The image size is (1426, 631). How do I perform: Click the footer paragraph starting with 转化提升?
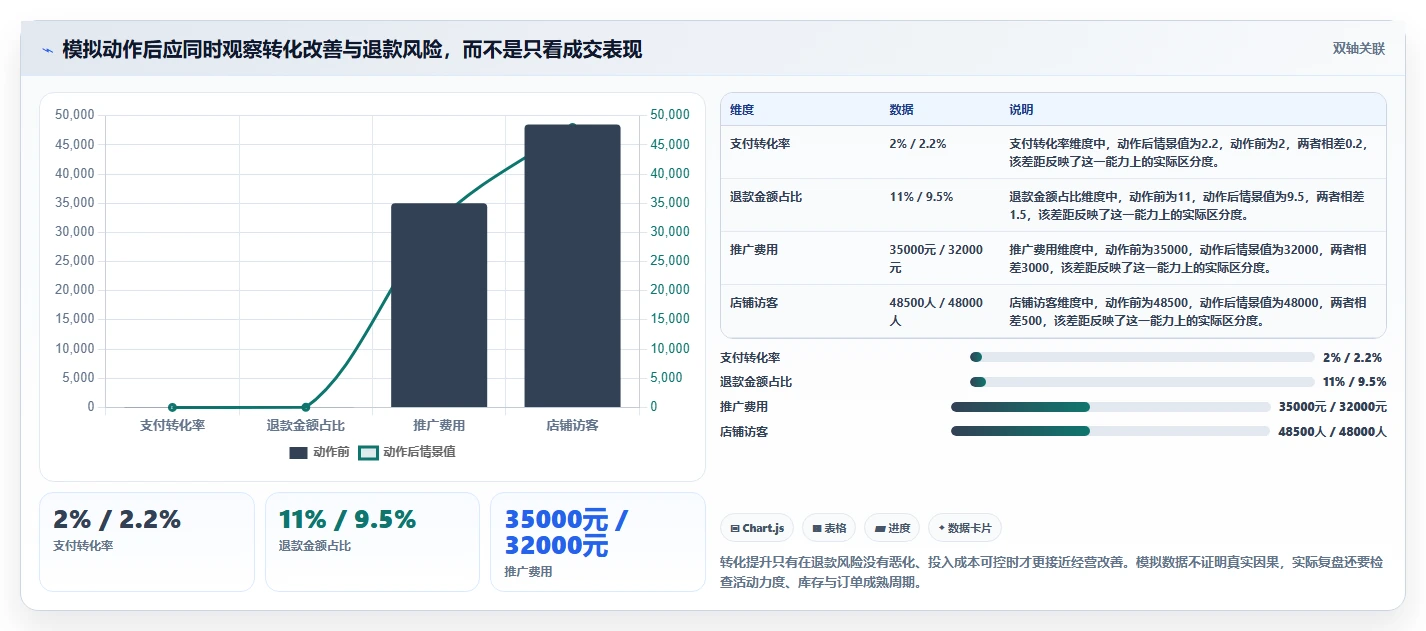click(x=1051, y=572)
